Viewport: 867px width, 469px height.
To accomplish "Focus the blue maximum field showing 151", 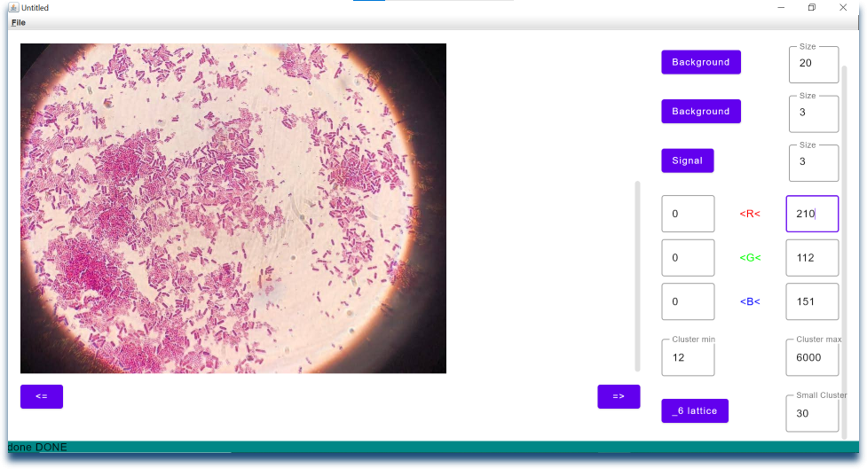I will (x=811, y=302).
